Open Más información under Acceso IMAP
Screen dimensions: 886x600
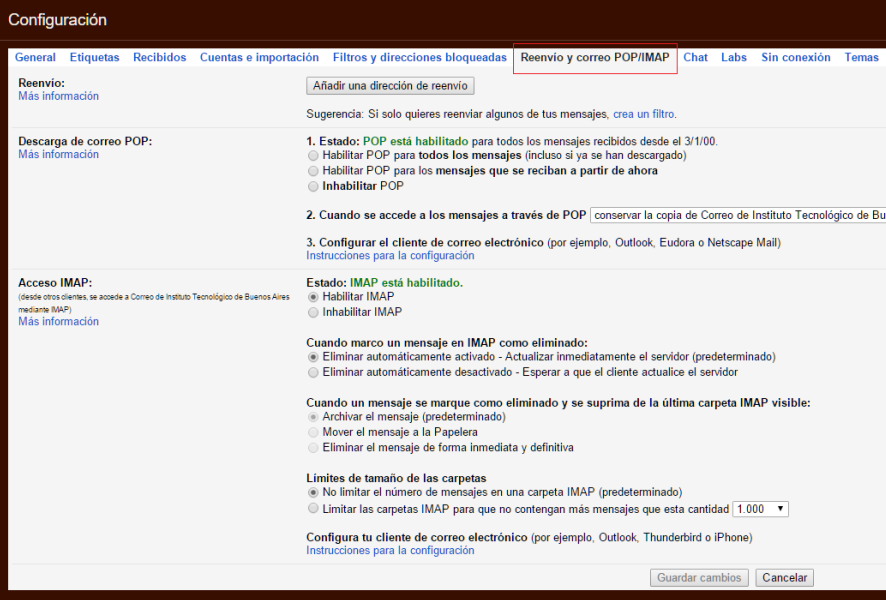(x=58, y=322)
